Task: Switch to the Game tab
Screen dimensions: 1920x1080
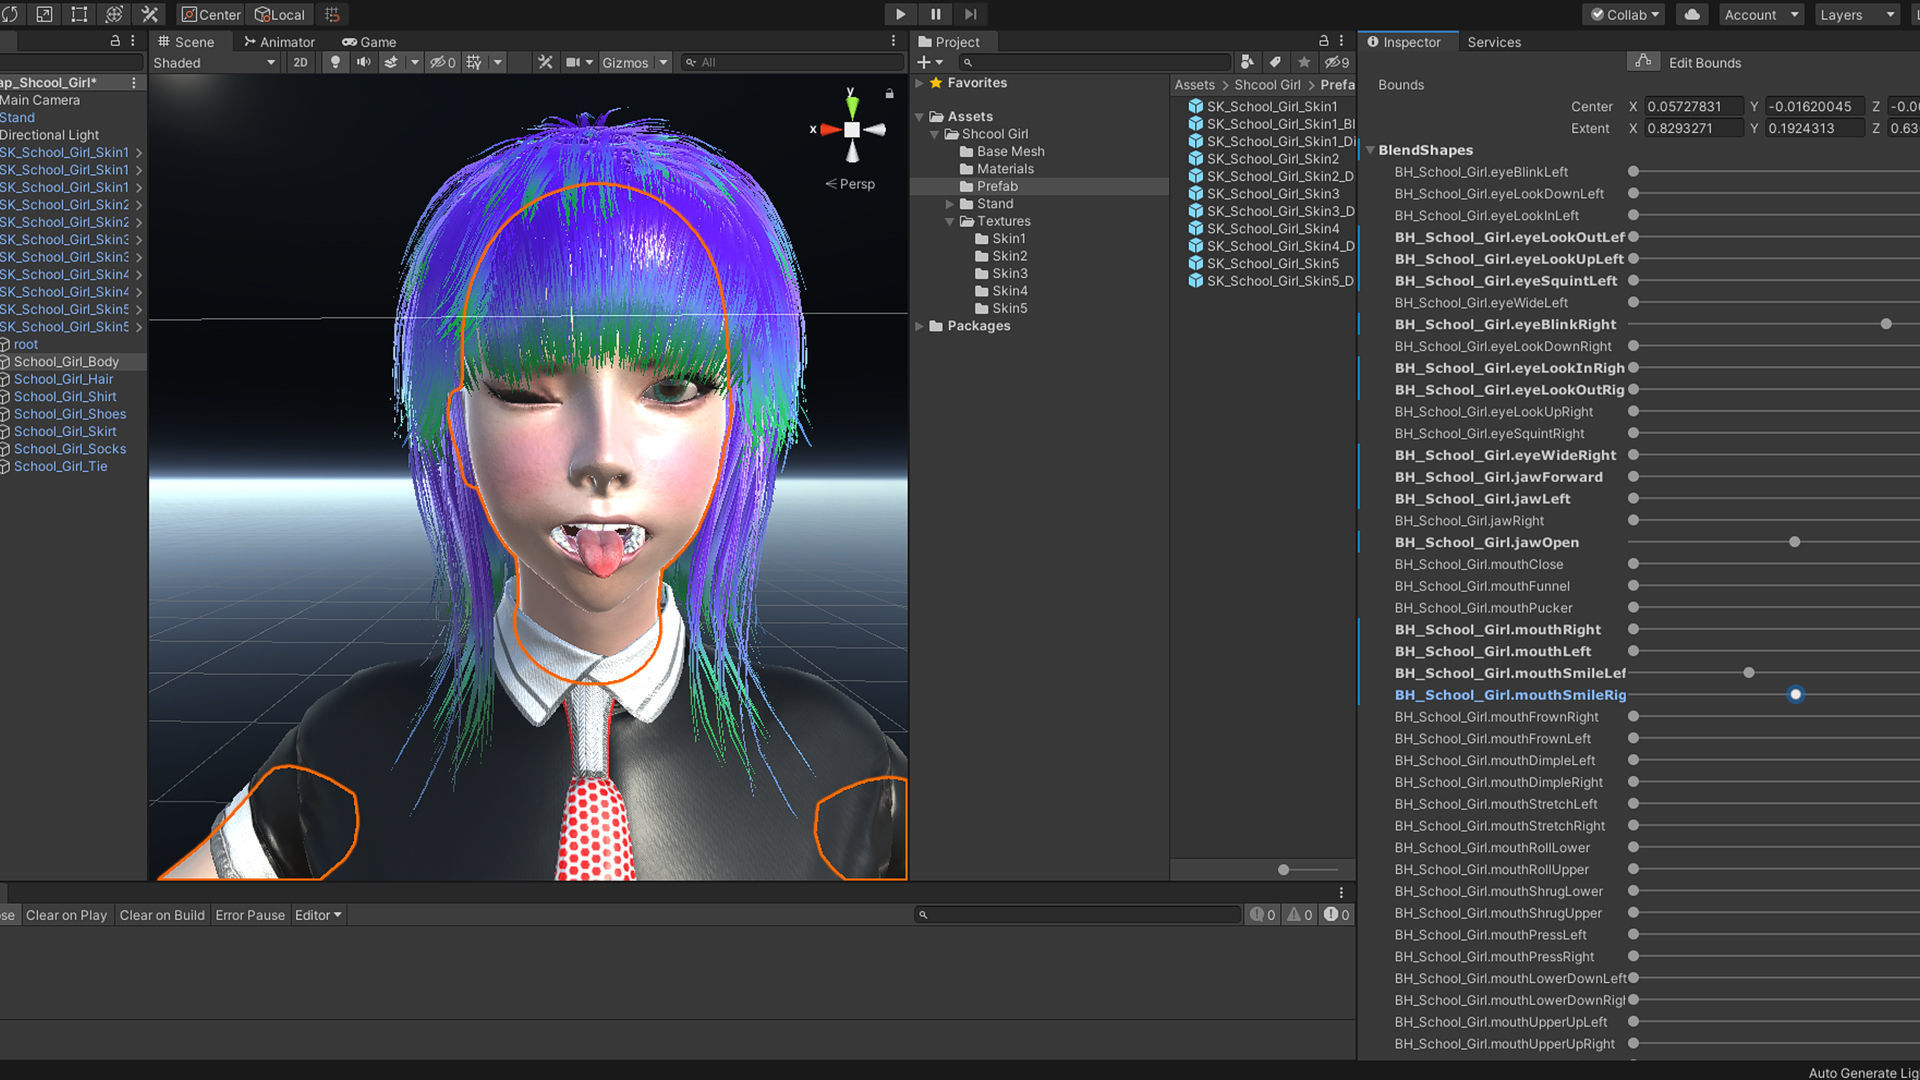Action: (x=369, y=42)
